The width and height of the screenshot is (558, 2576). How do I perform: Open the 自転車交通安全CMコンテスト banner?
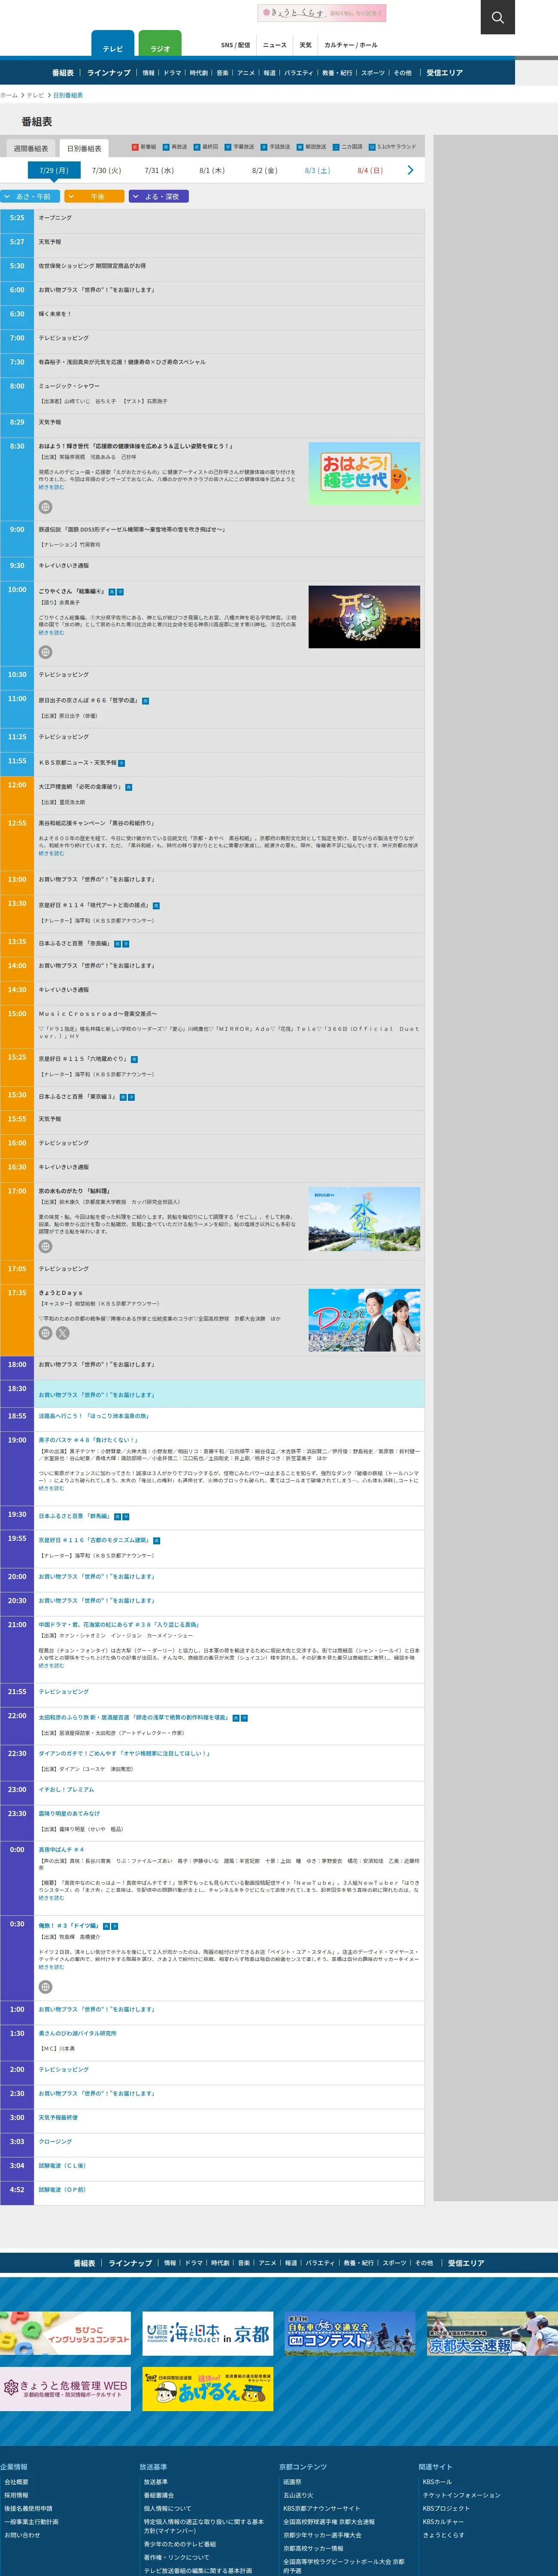point(350,2333)
